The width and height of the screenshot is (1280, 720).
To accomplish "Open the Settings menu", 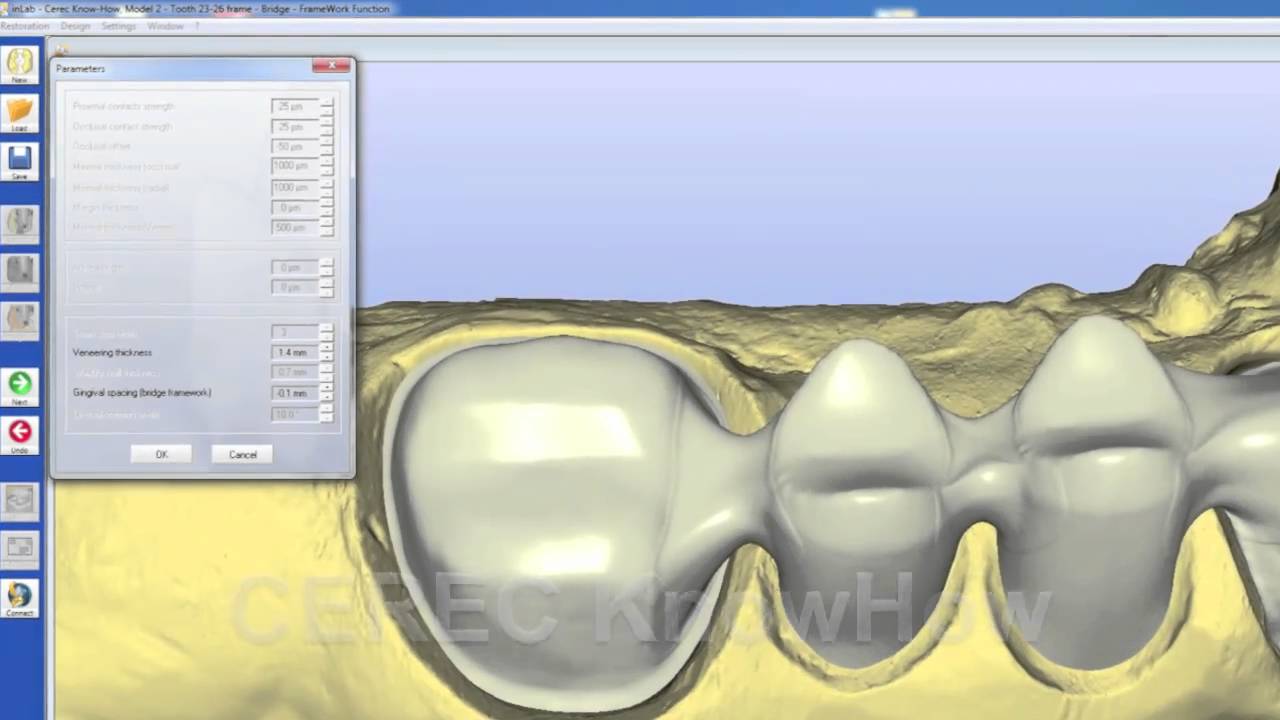I will (x=119, y=26).
